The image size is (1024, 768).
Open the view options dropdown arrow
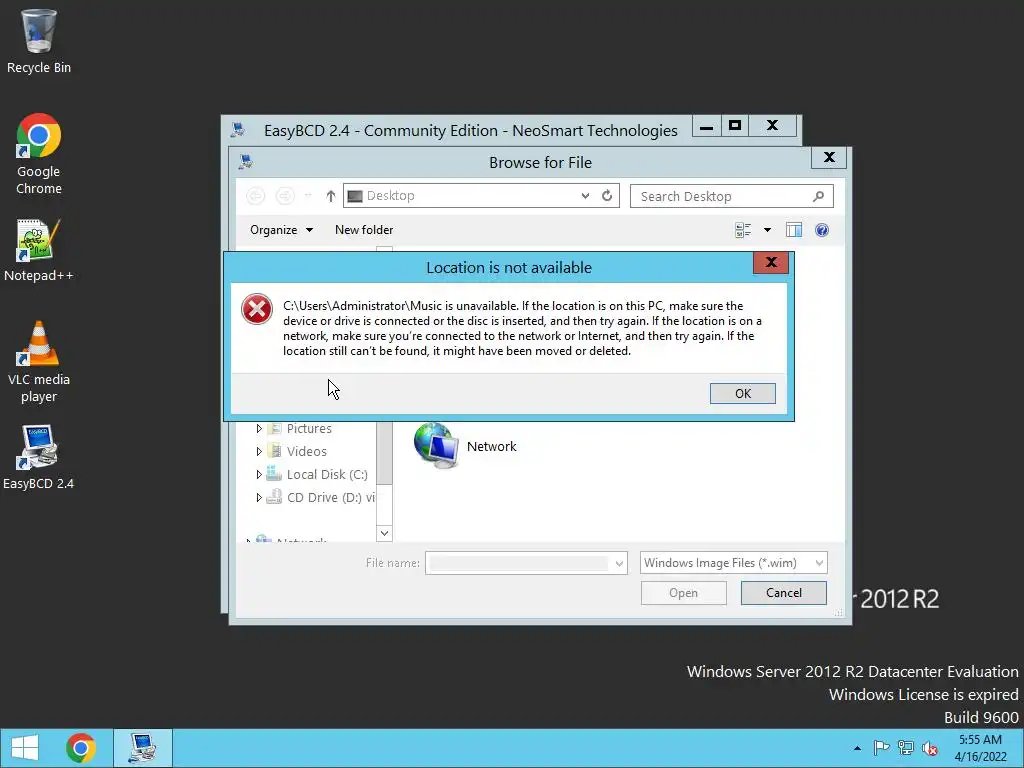point(767,230)
